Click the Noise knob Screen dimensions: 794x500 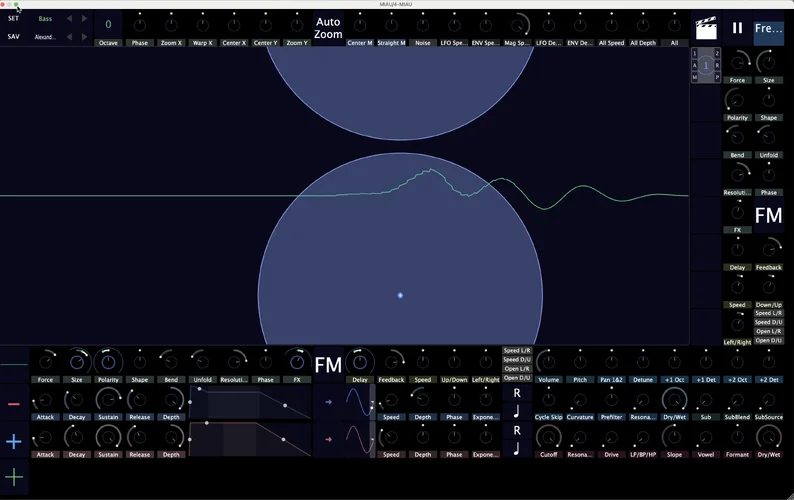(422, 24)
